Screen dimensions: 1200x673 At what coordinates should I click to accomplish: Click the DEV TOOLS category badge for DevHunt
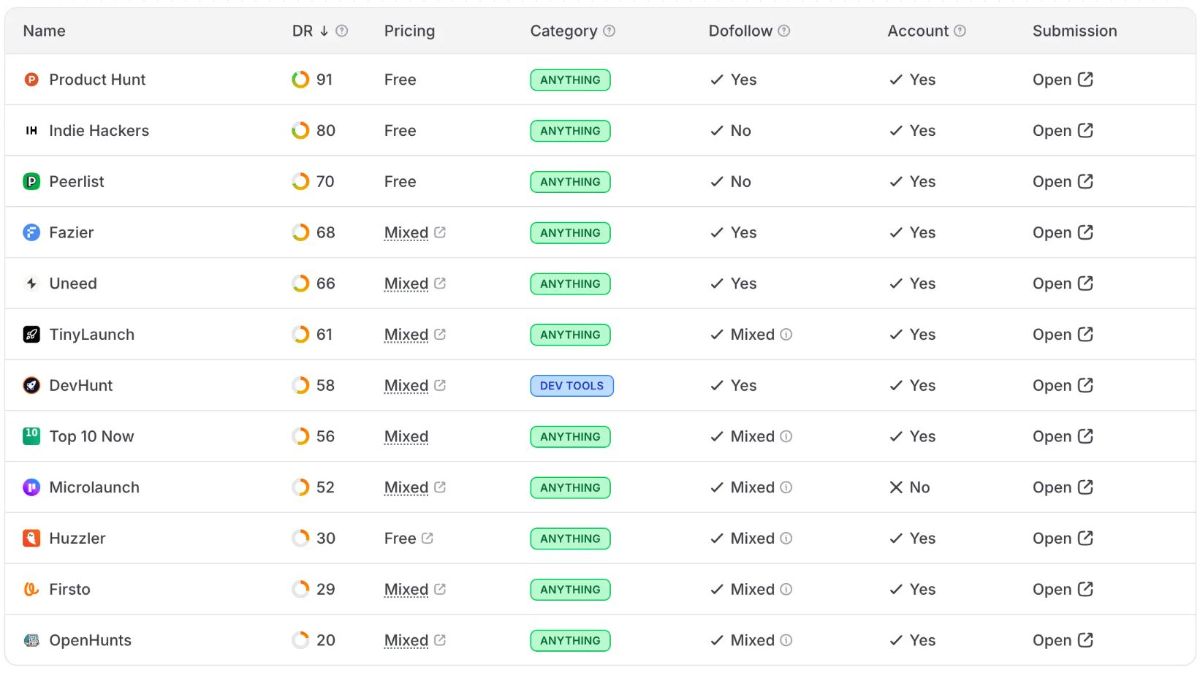tap(571, 386)
